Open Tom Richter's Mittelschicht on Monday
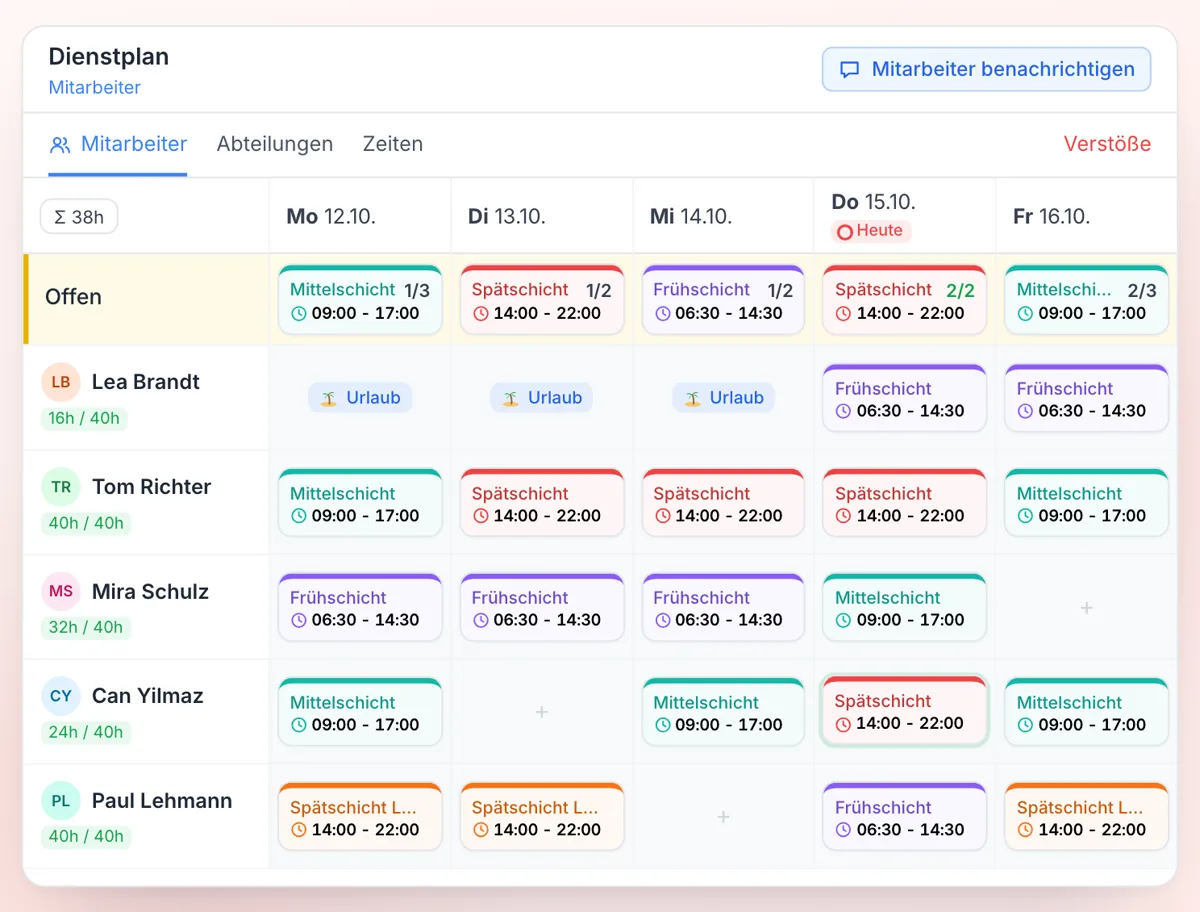 pos(360,503)
